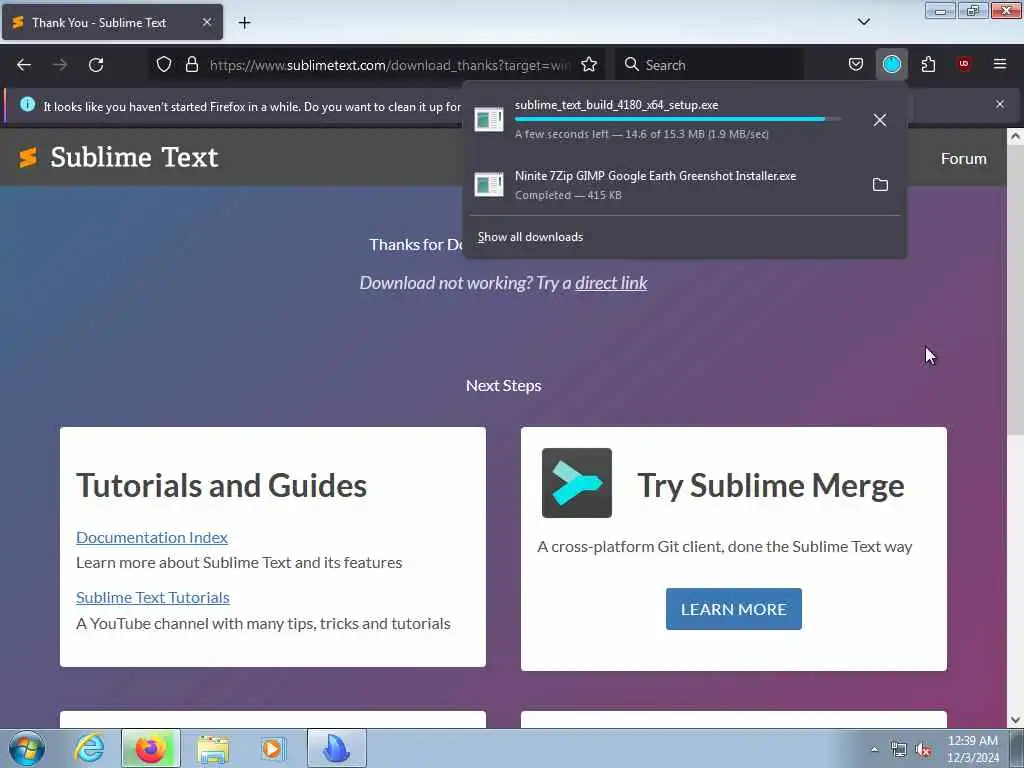
Task: Toggle the Downloads panel toolbar button
Action: [x=891, y=64]
